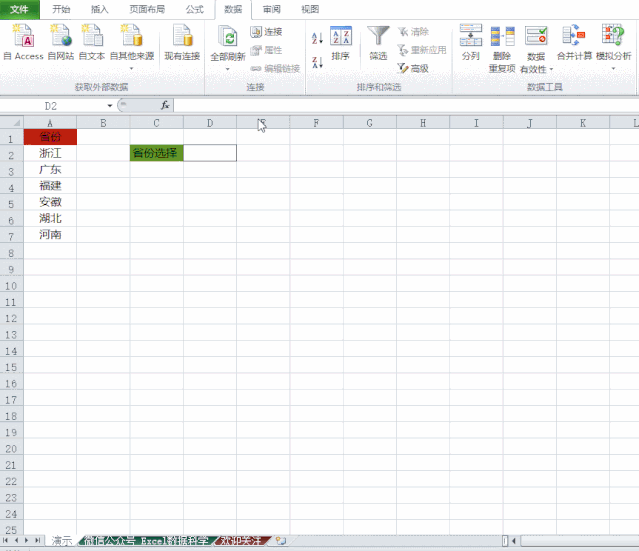The image size is (639, 551).
Task: Switch to the 视图 (View) tab
Action: (x=310, y=9)
